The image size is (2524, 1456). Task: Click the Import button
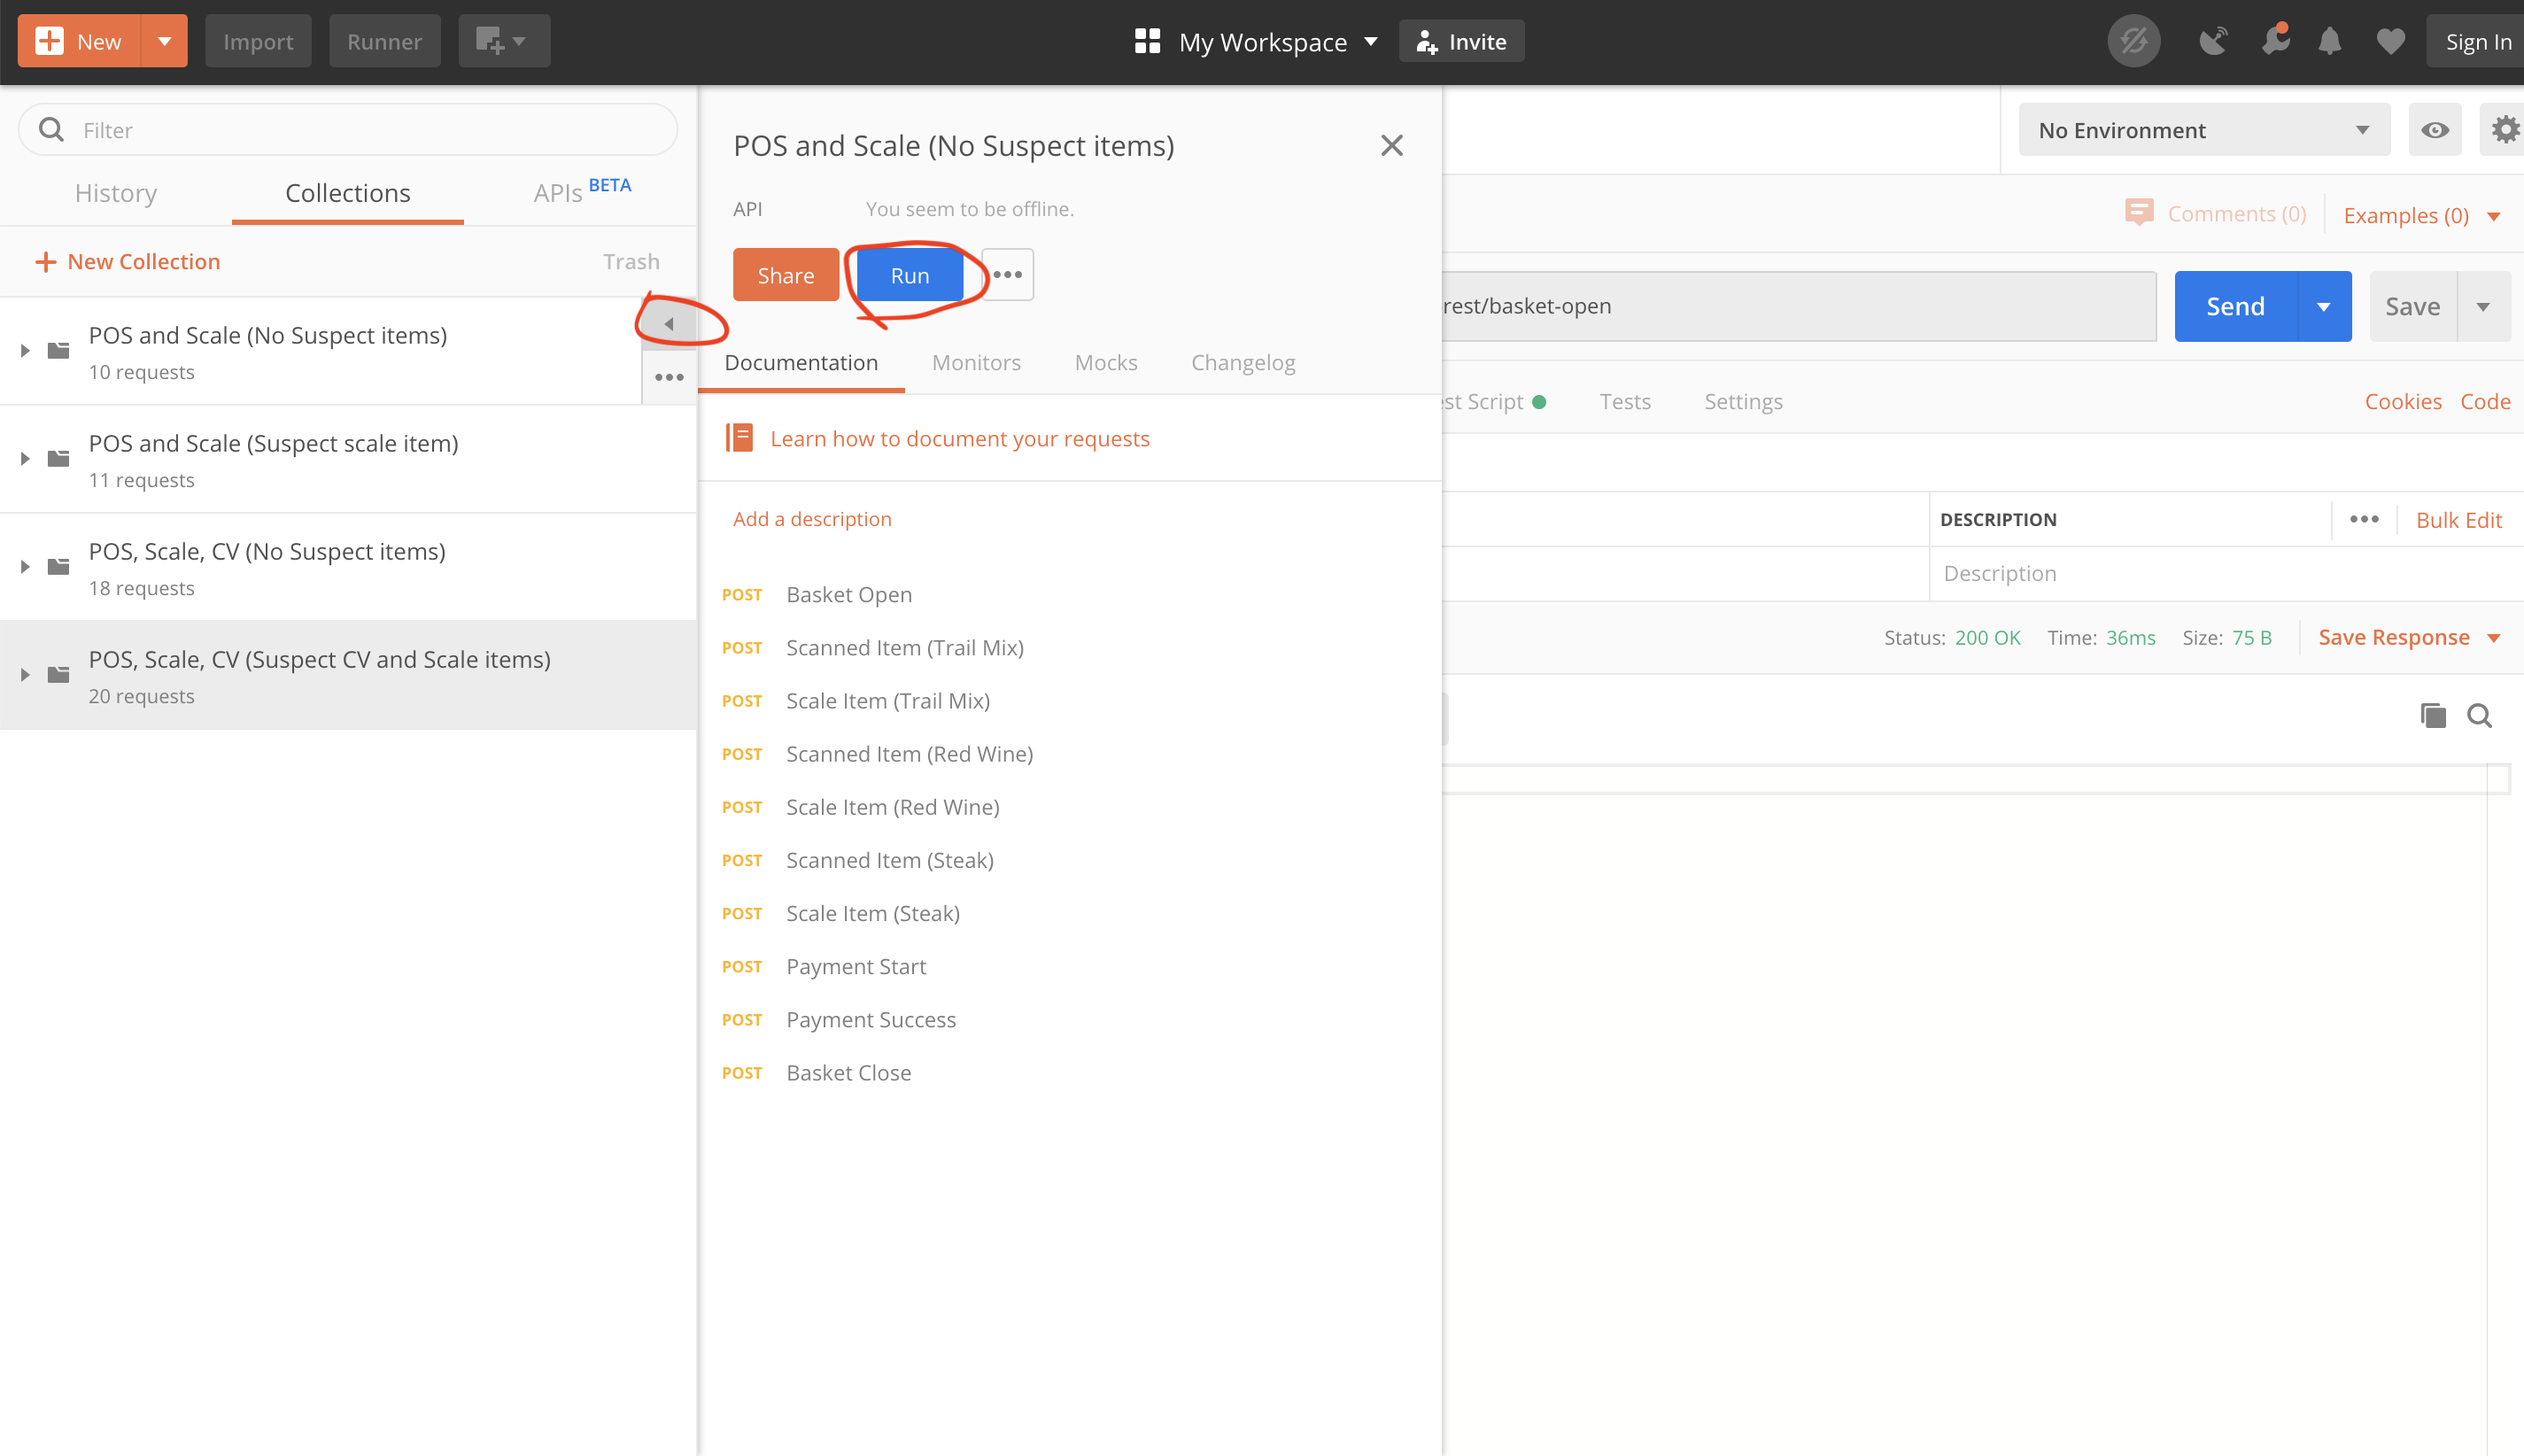258,41
